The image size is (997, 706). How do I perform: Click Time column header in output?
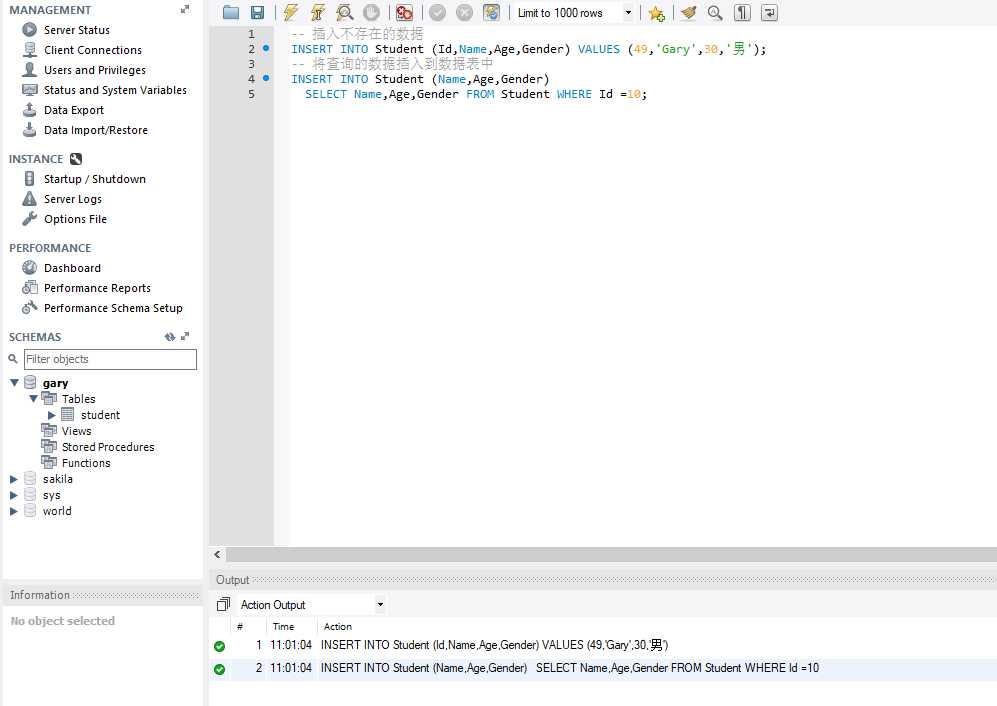(284, 626)
